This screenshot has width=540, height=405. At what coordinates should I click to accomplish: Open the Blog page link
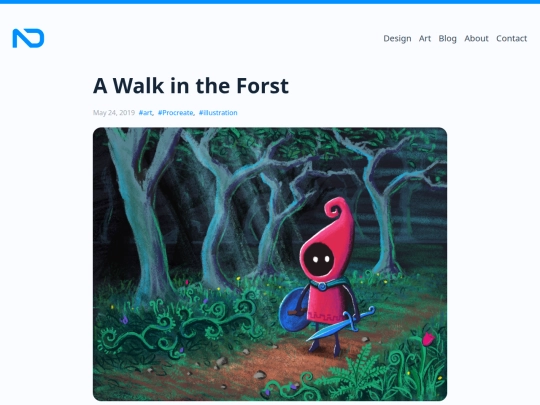[447, 38]
